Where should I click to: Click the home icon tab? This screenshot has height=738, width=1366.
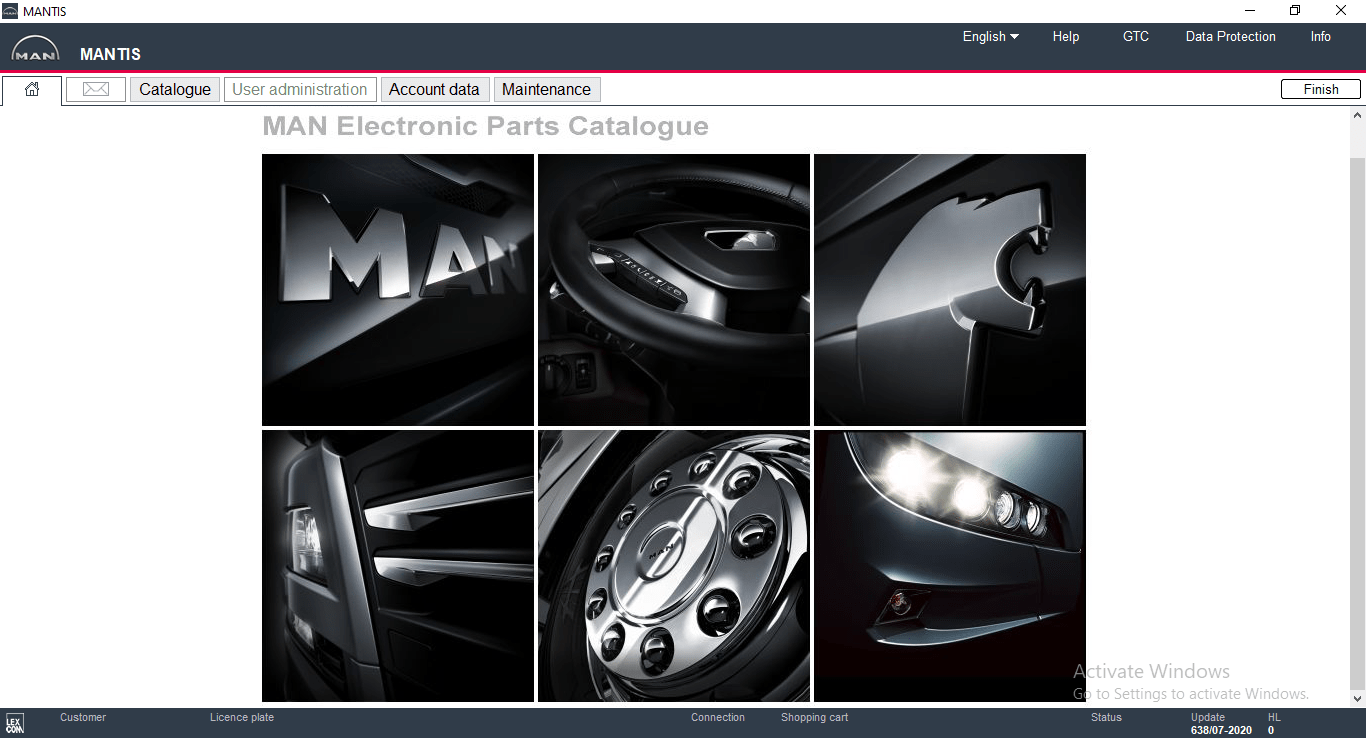tap(32, 90)
